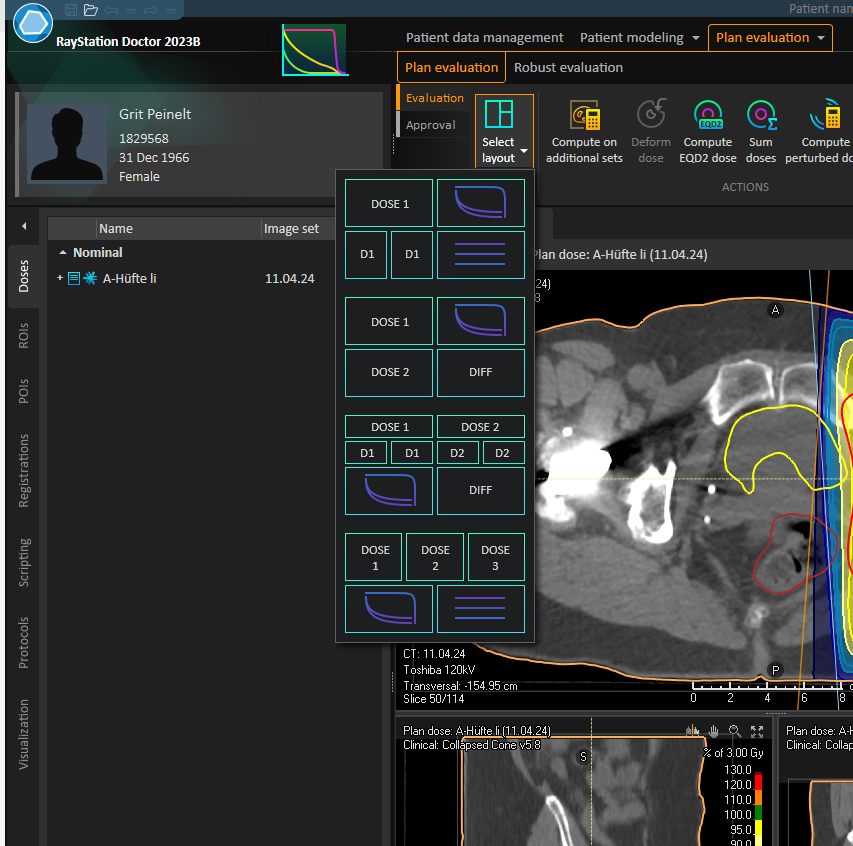Click the Undo arrow icon

[111, 10]
